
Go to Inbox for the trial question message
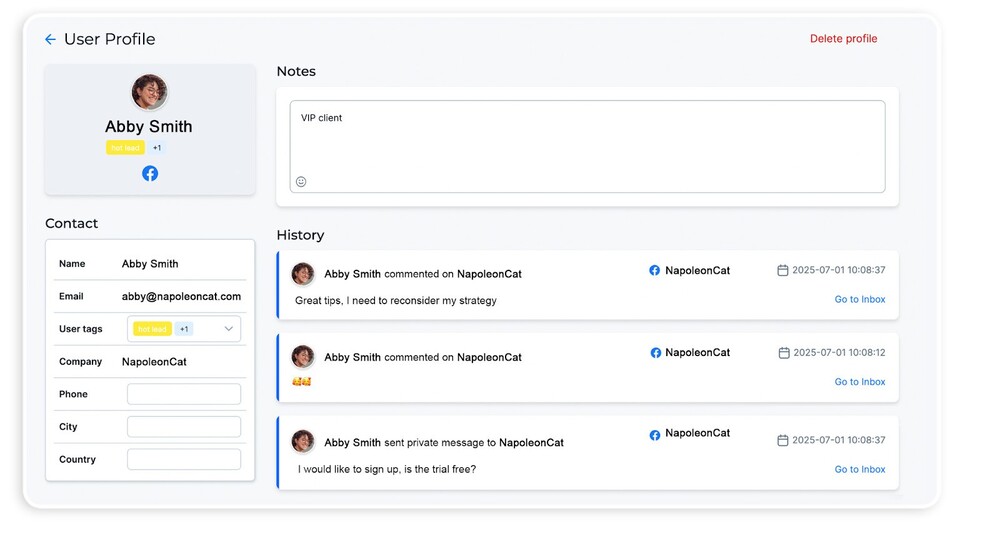[x=860, y=470]
